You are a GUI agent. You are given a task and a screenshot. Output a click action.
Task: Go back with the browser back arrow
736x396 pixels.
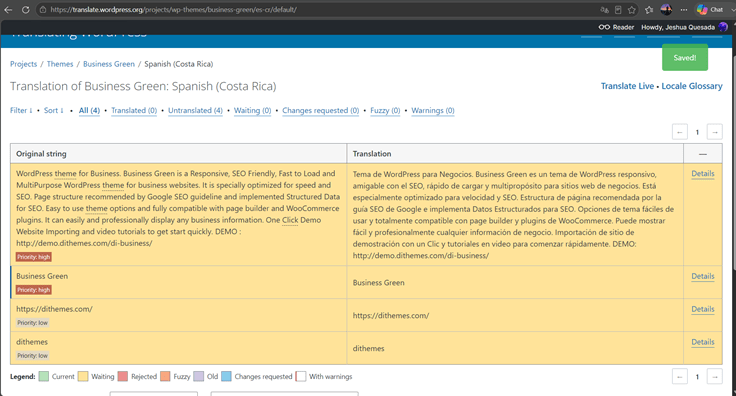[x=8, y=9]
